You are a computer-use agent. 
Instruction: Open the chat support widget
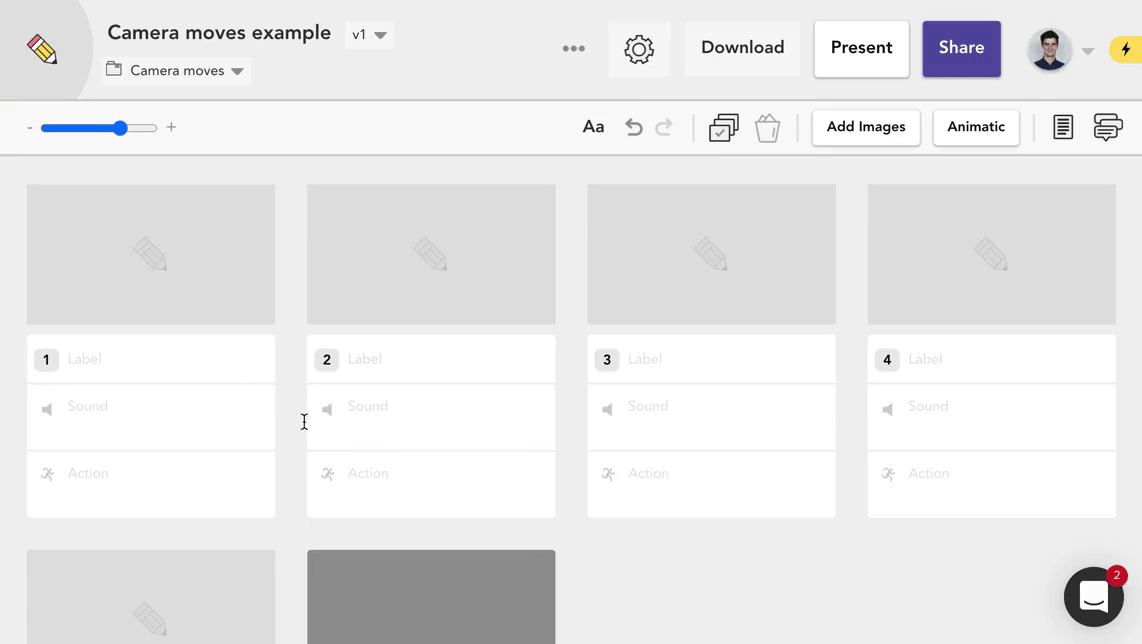pos(1093,596)
